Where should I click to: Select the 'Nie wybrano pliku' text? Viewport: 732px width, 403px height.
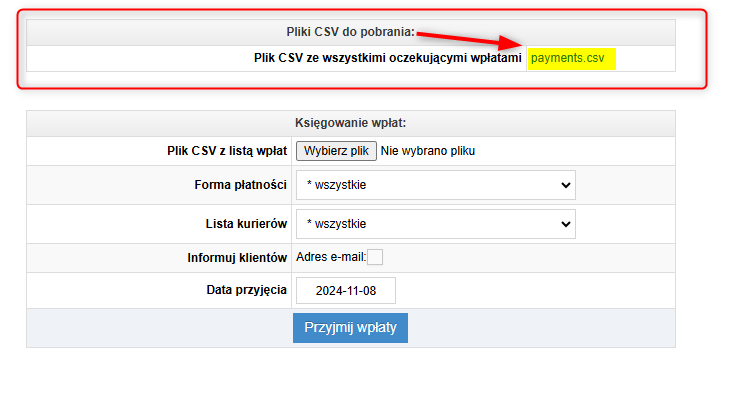[x=428, y=151]
